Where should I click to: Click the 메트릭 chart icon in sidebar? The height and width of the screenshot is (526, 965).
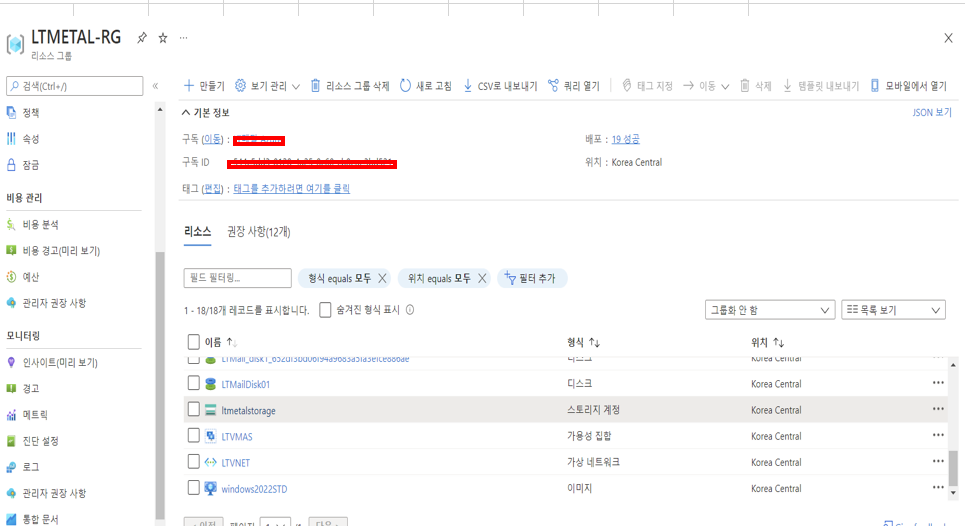coord(11,415)
